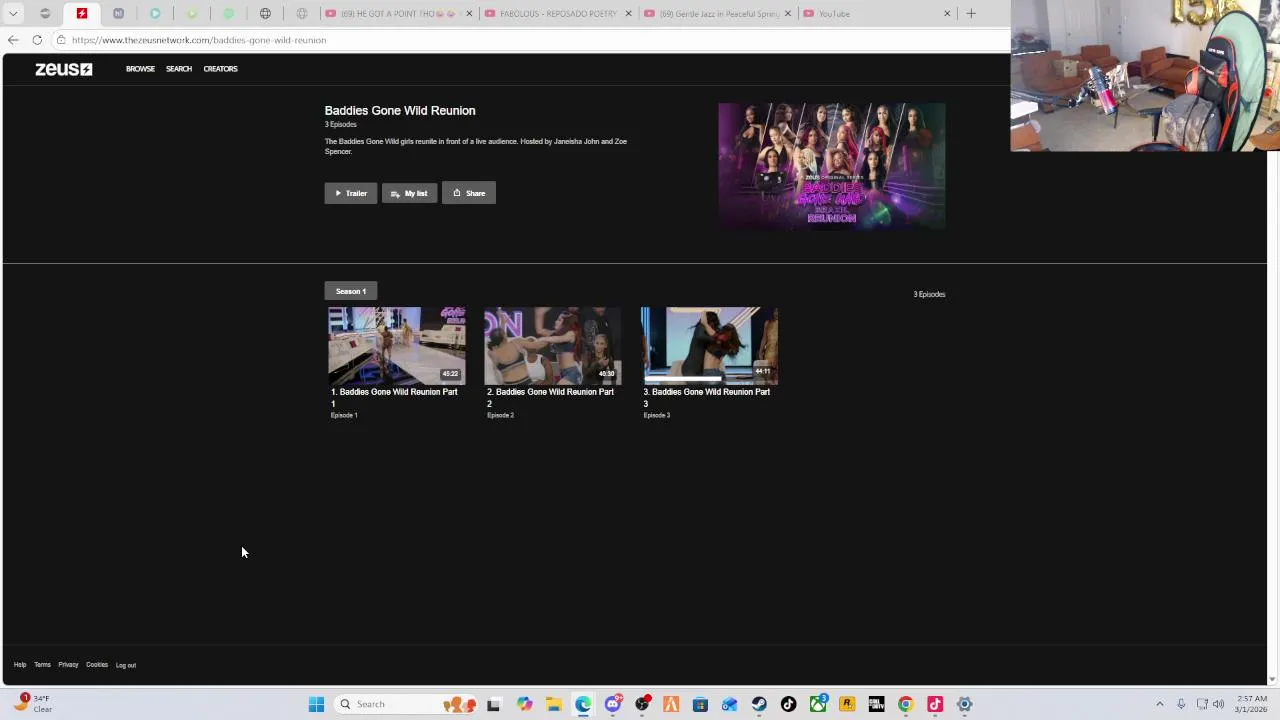Open Task View in the taskbar
The image size is (1280, 720).
(x=493, y=704)
